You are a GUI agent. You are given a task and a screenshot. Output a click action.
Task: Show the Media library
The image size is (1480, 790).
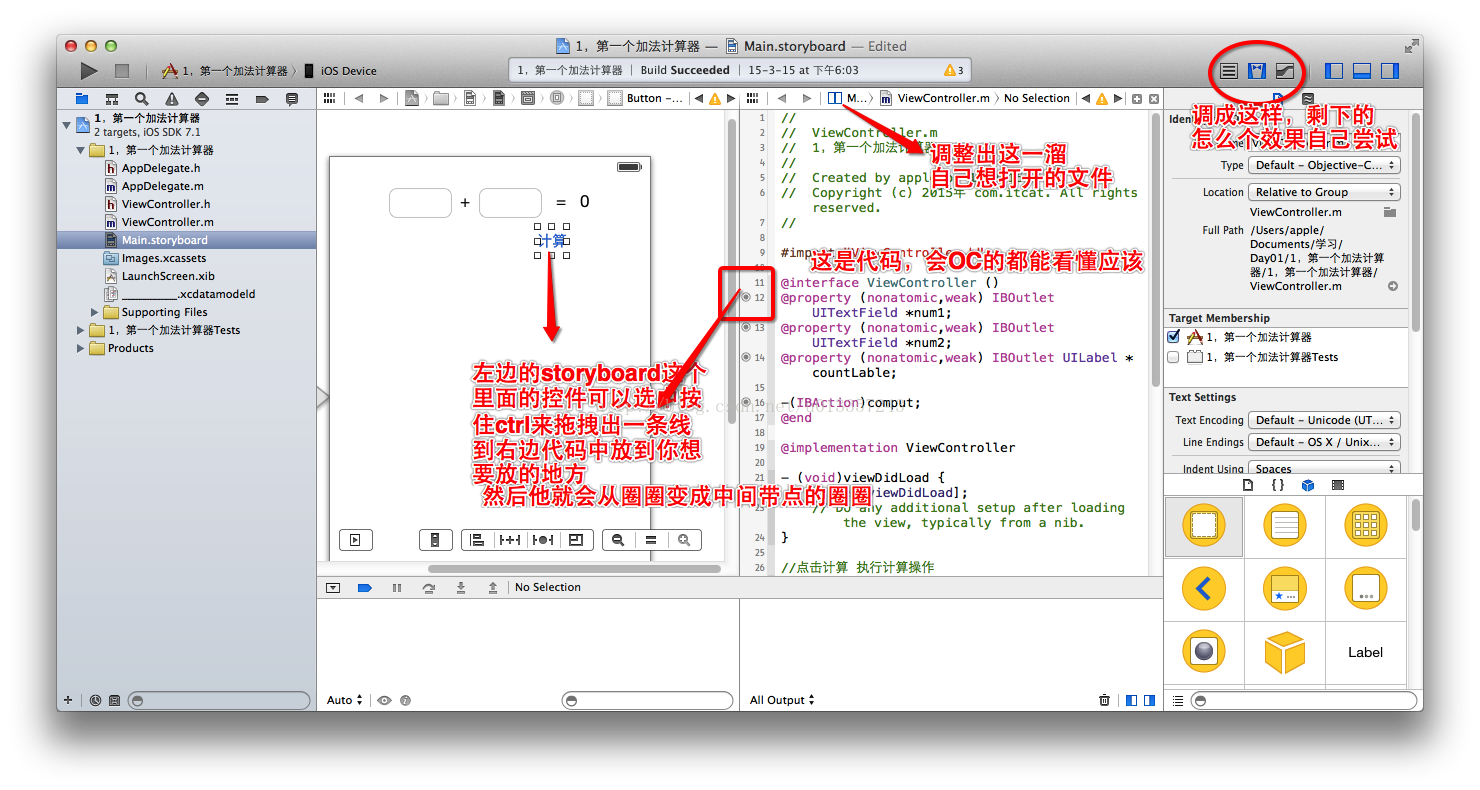[x=1338, y=485]
